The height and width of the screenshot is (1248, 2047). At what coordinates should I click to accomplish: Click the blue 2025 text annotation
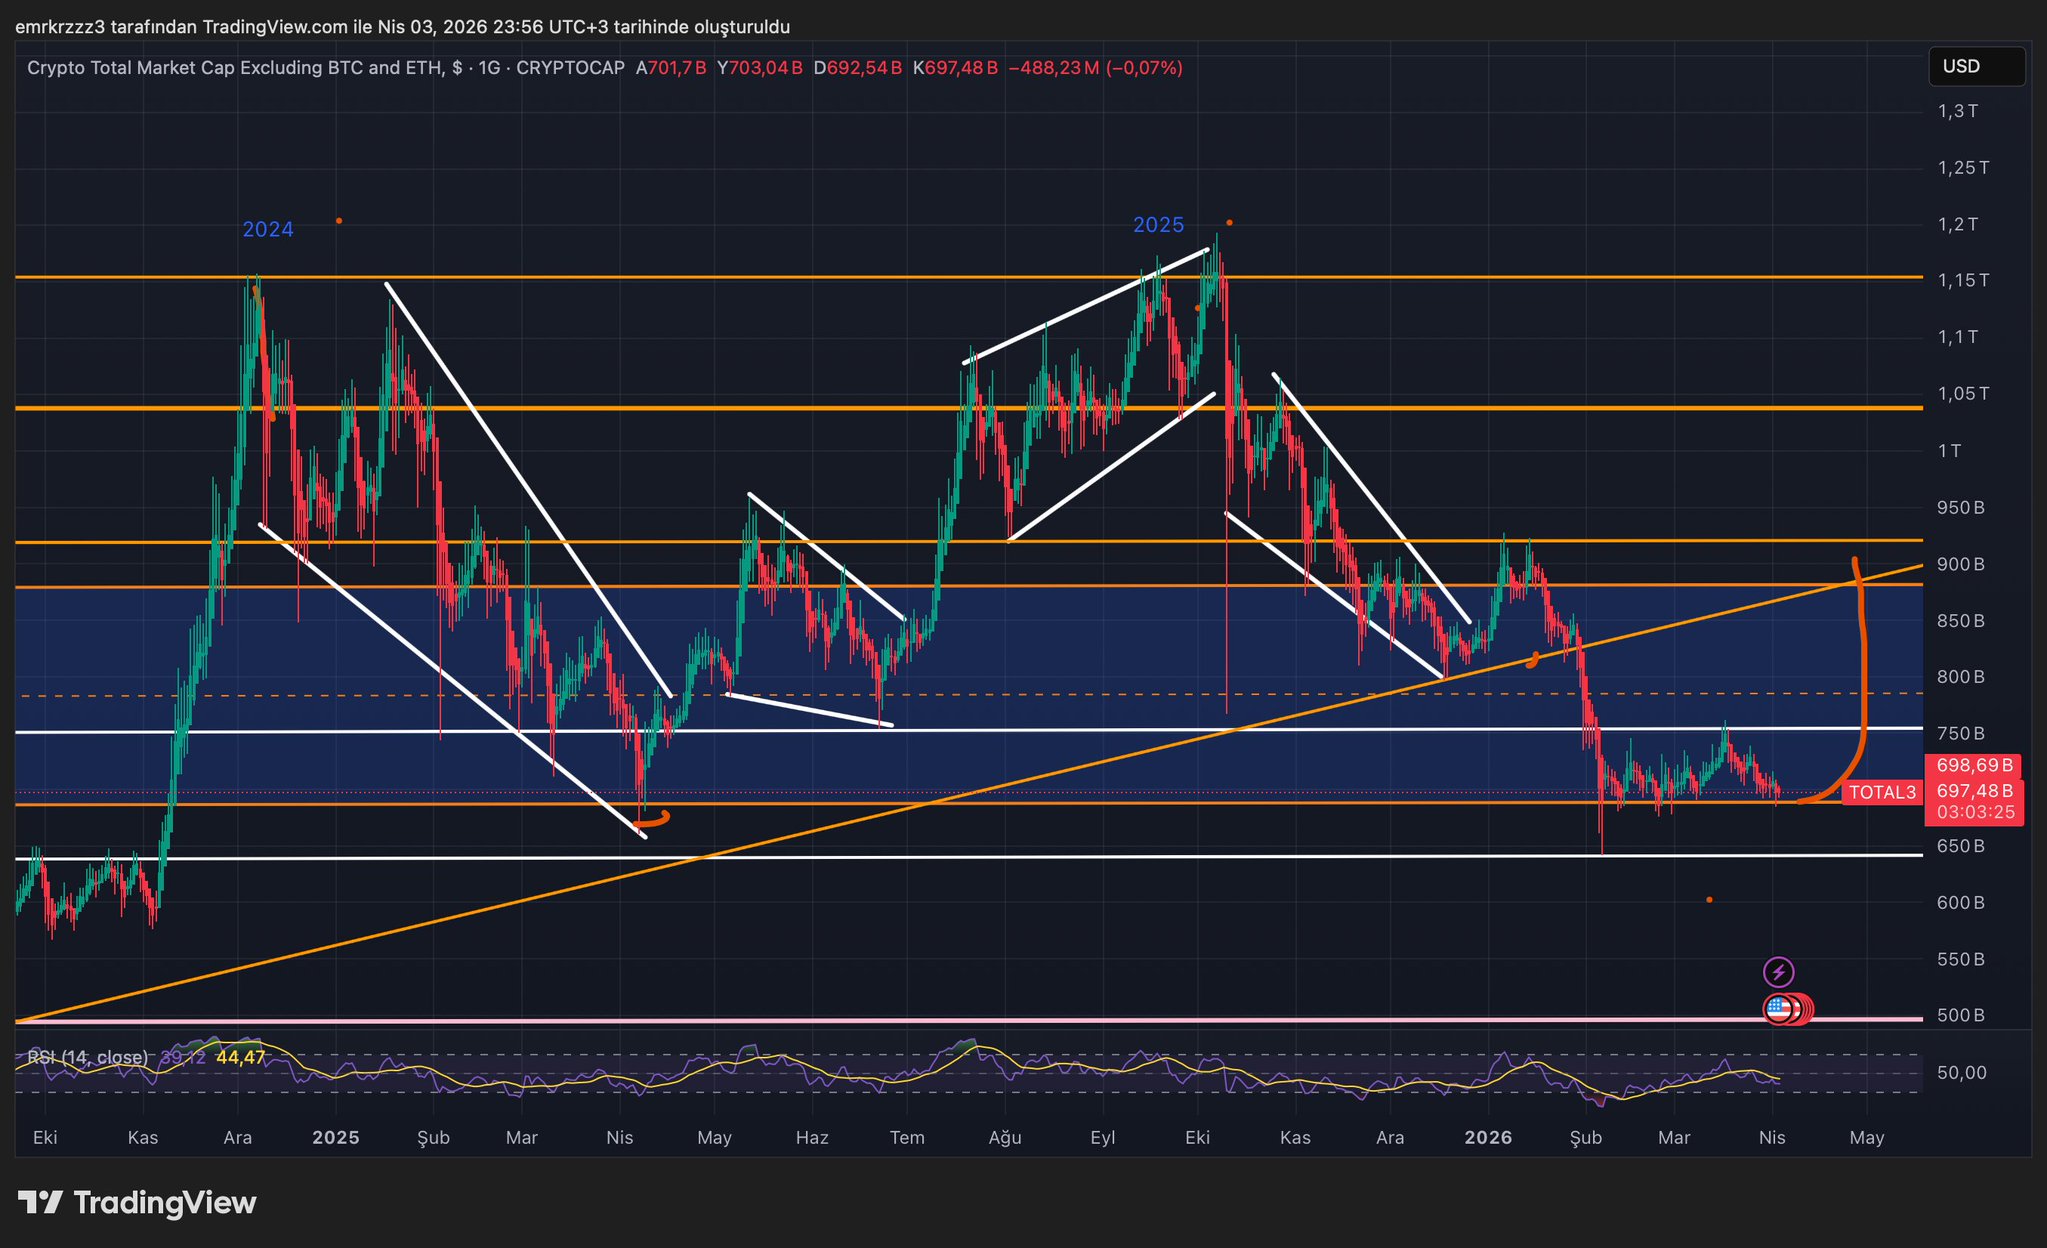(1158, 225)
